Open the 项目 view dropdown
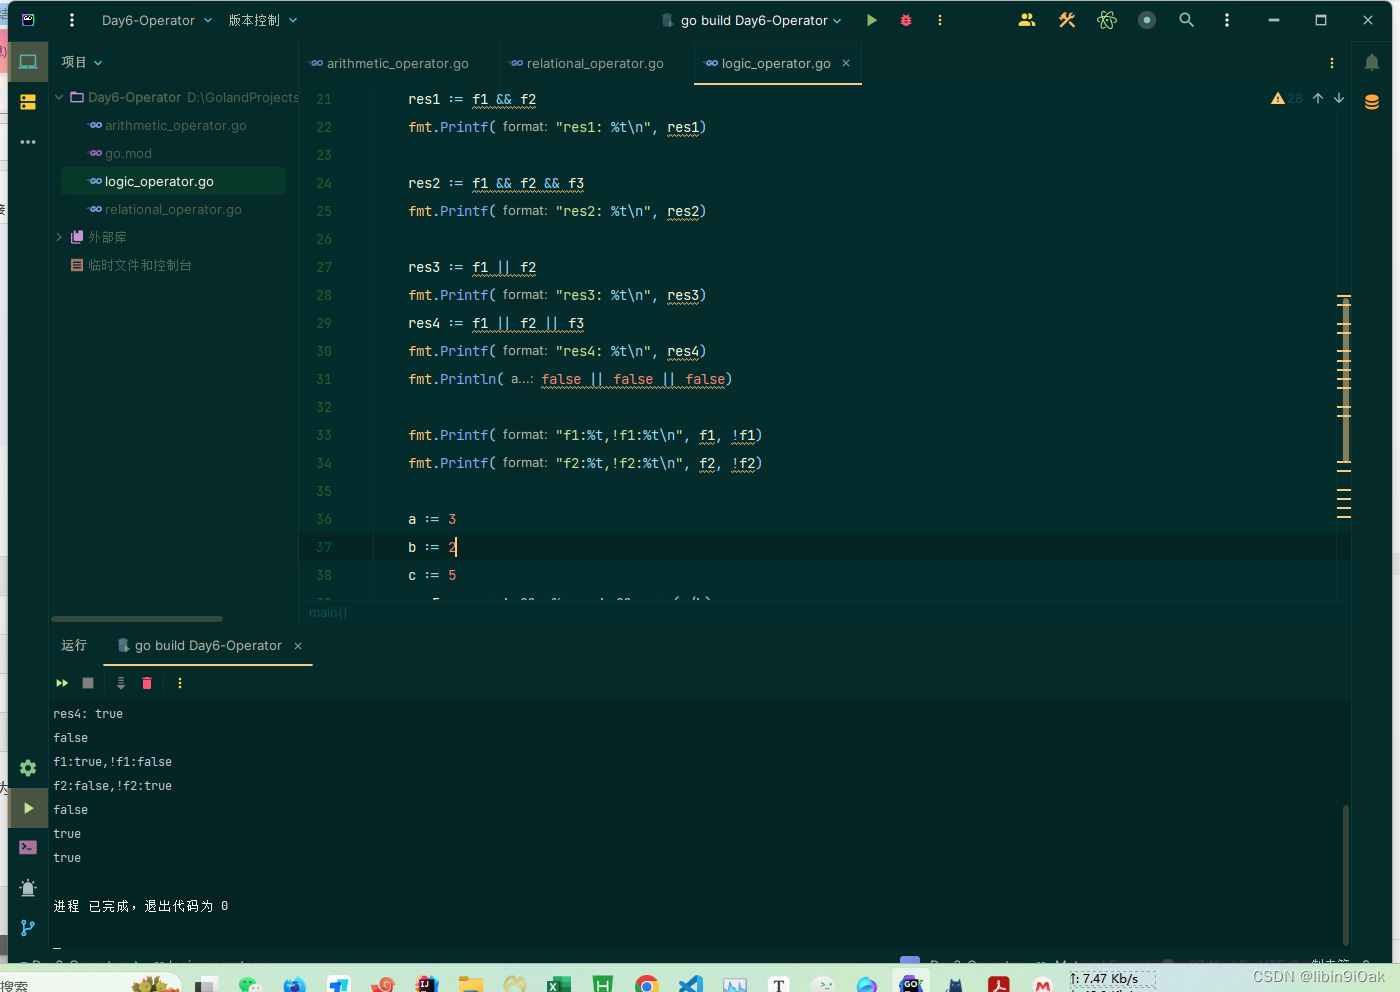 82,62
